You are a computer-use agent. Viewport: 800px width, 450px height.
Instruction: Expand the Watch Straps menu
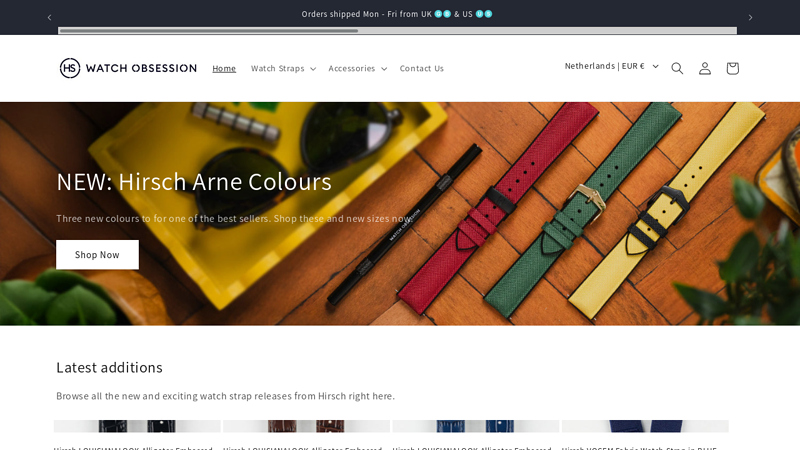tap(283, 68)
